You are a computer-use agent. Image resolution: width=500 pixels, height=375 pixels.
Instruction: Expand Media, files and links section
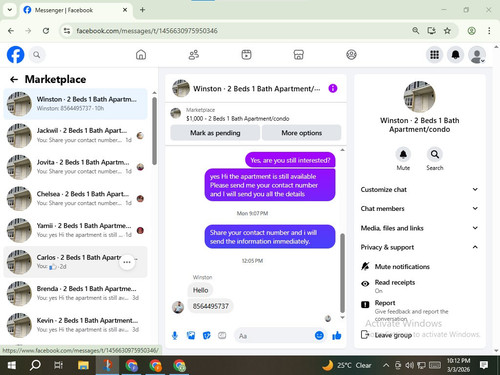tap(419, 228)
